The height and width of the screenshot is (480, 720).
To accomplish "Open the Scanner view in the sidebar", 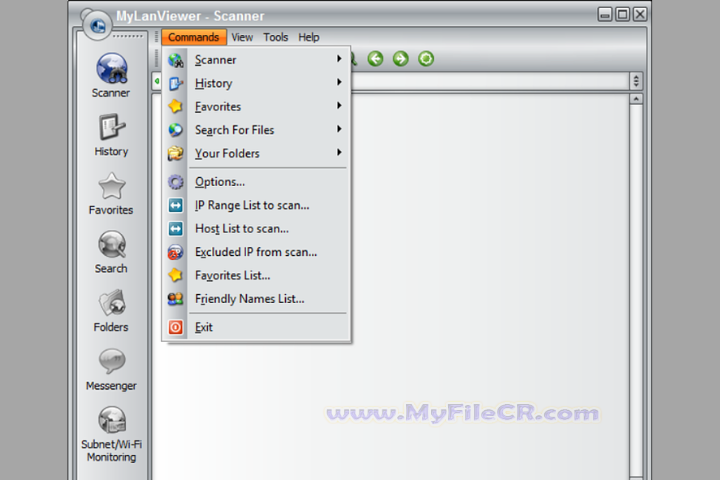I will tap(111, 75).
